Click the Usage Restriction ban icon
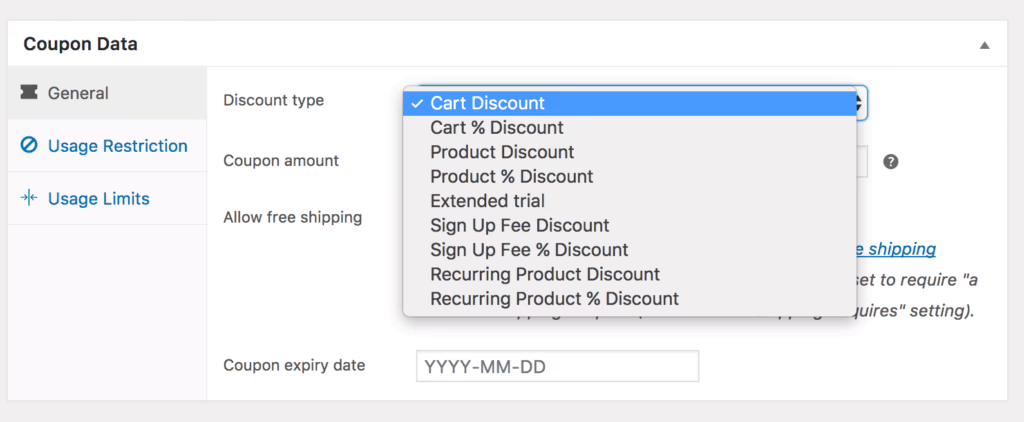 tap(29, 146)
